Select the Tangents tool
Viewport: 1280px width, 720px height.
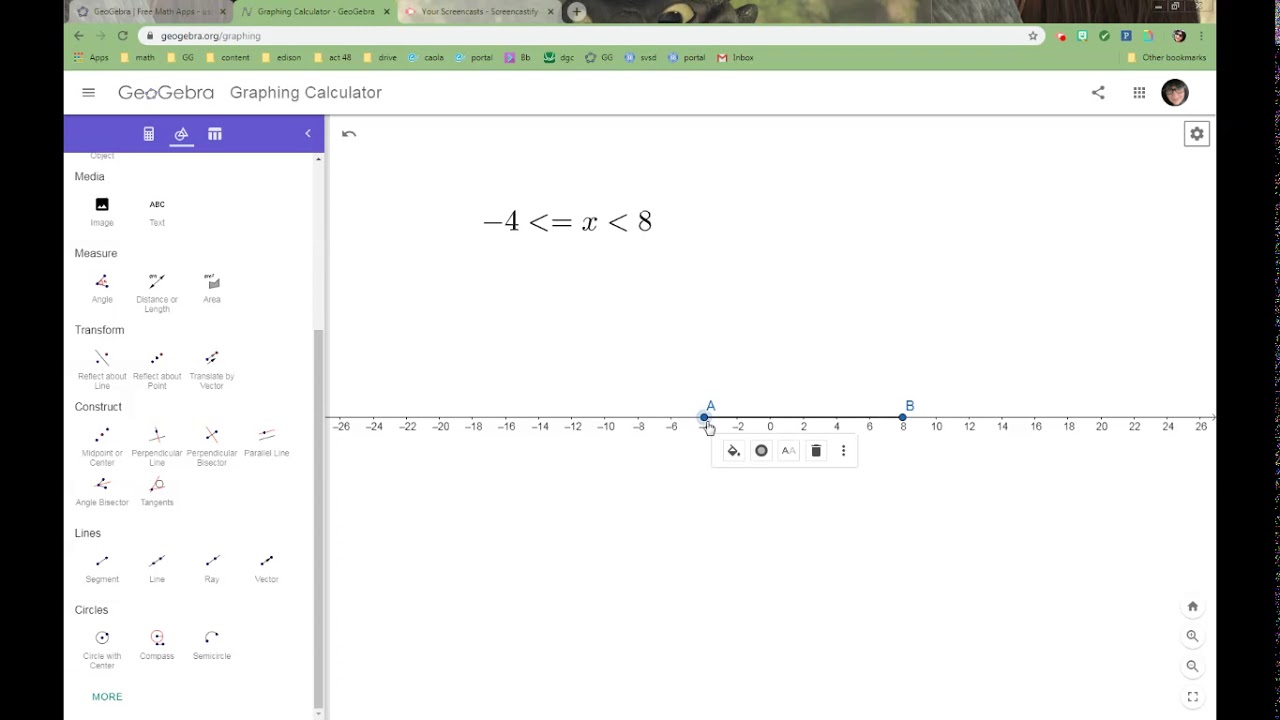[x=157, y=491]
